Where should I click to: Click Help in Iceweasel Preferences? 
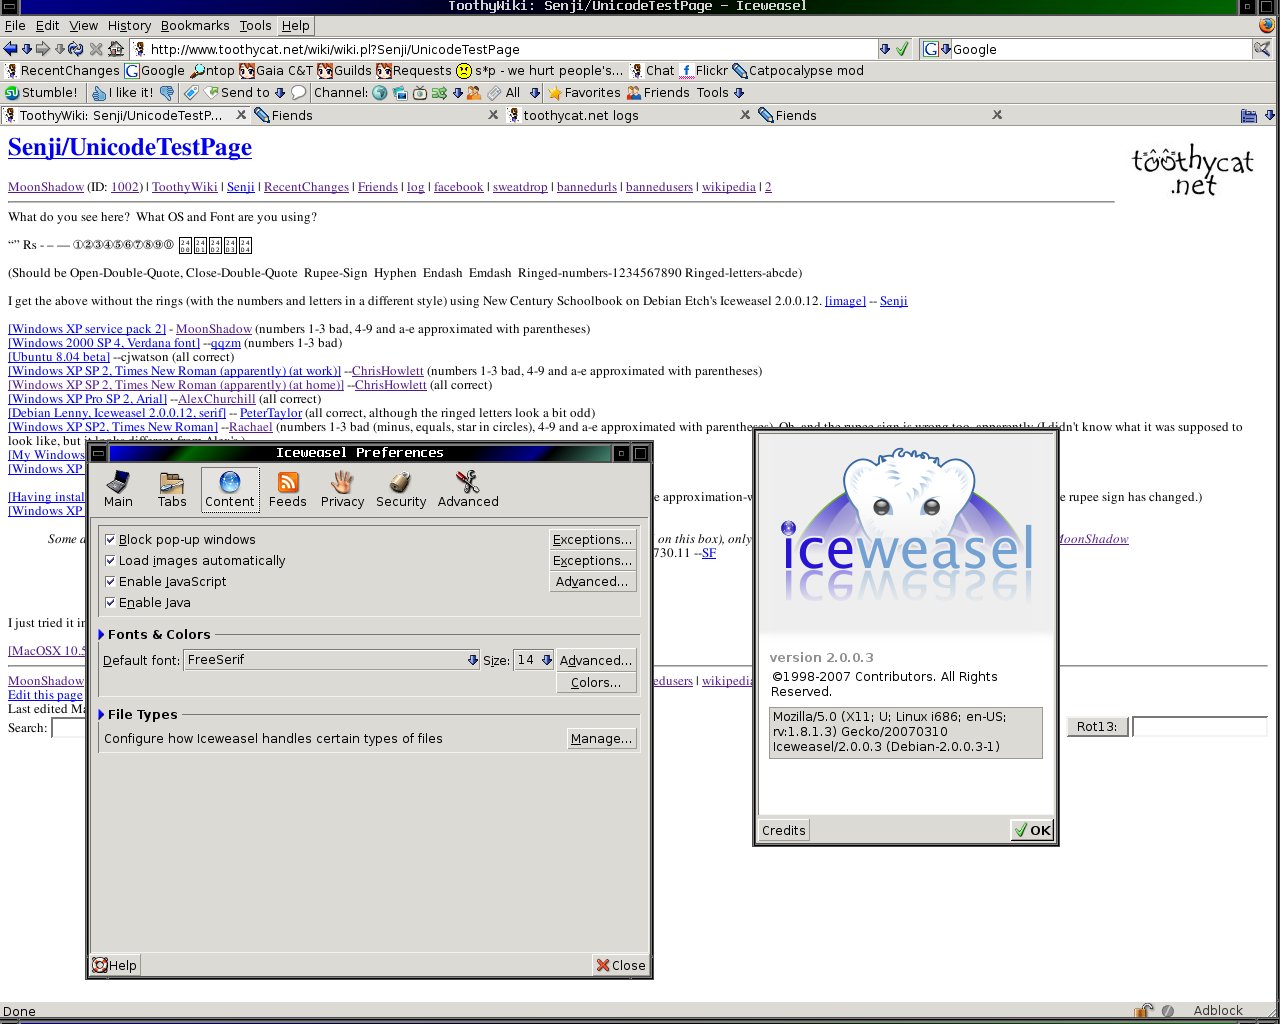[114, 965]
